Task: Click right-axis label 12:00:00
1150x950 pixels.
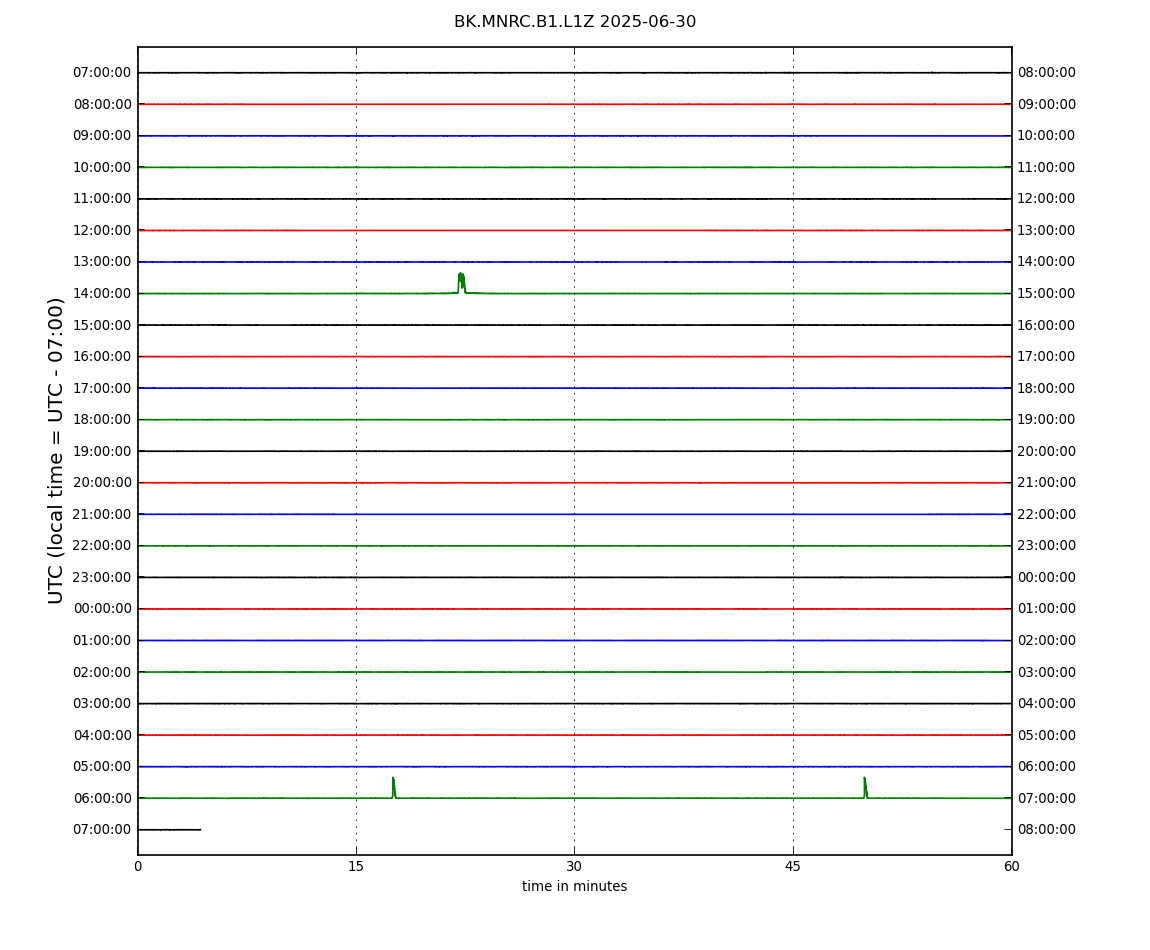Action: (x=1047, y=199)
